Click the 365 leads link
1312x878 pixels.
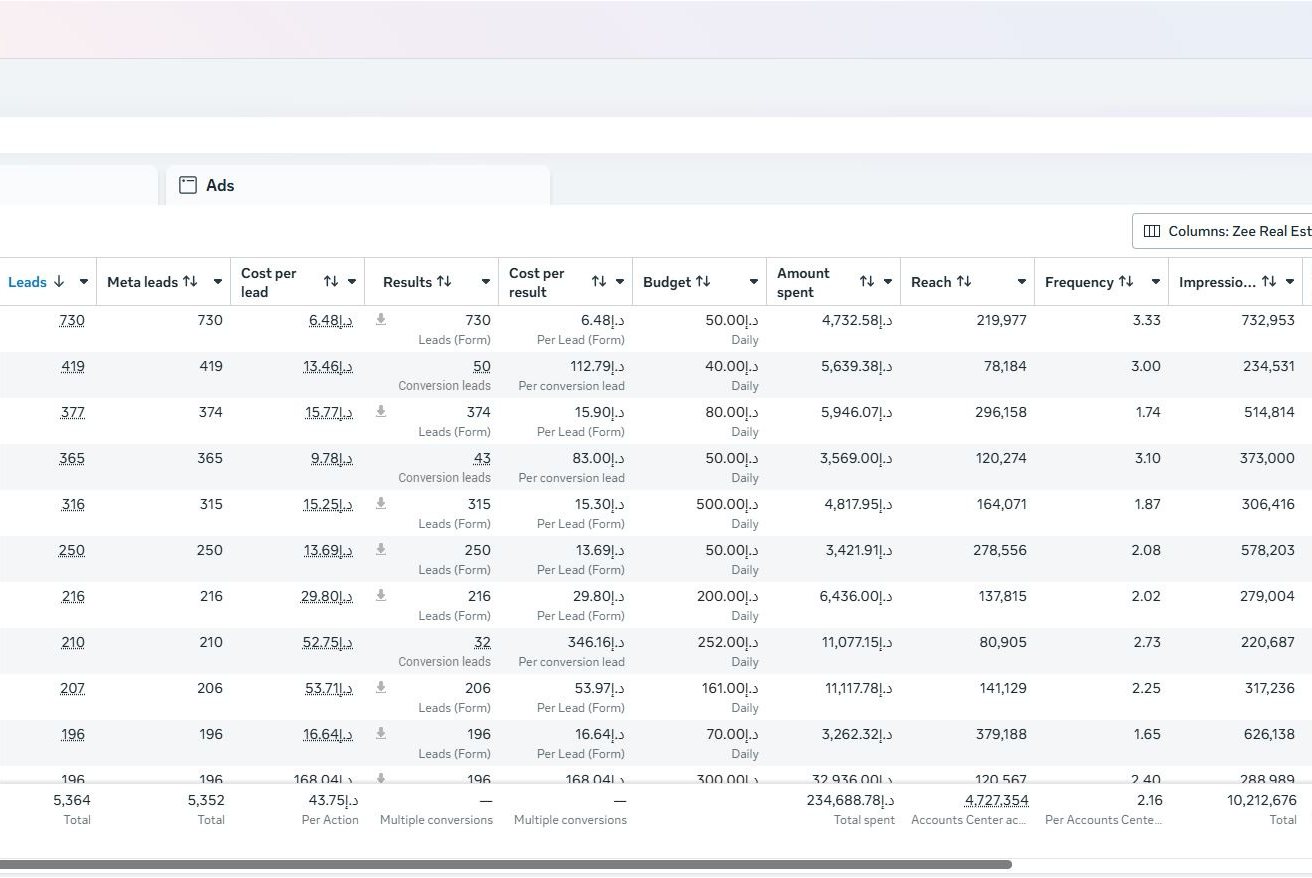[72, 459]
